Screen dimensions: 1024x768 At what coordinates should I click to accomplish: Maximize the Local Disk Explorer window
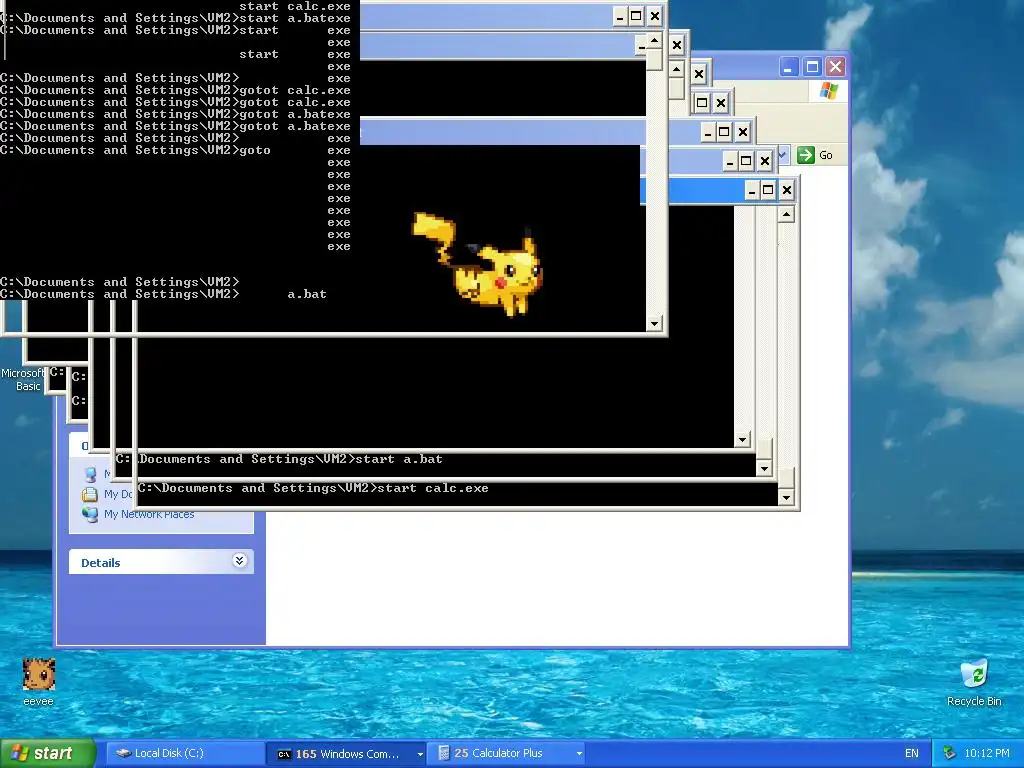tap(812, 67)
